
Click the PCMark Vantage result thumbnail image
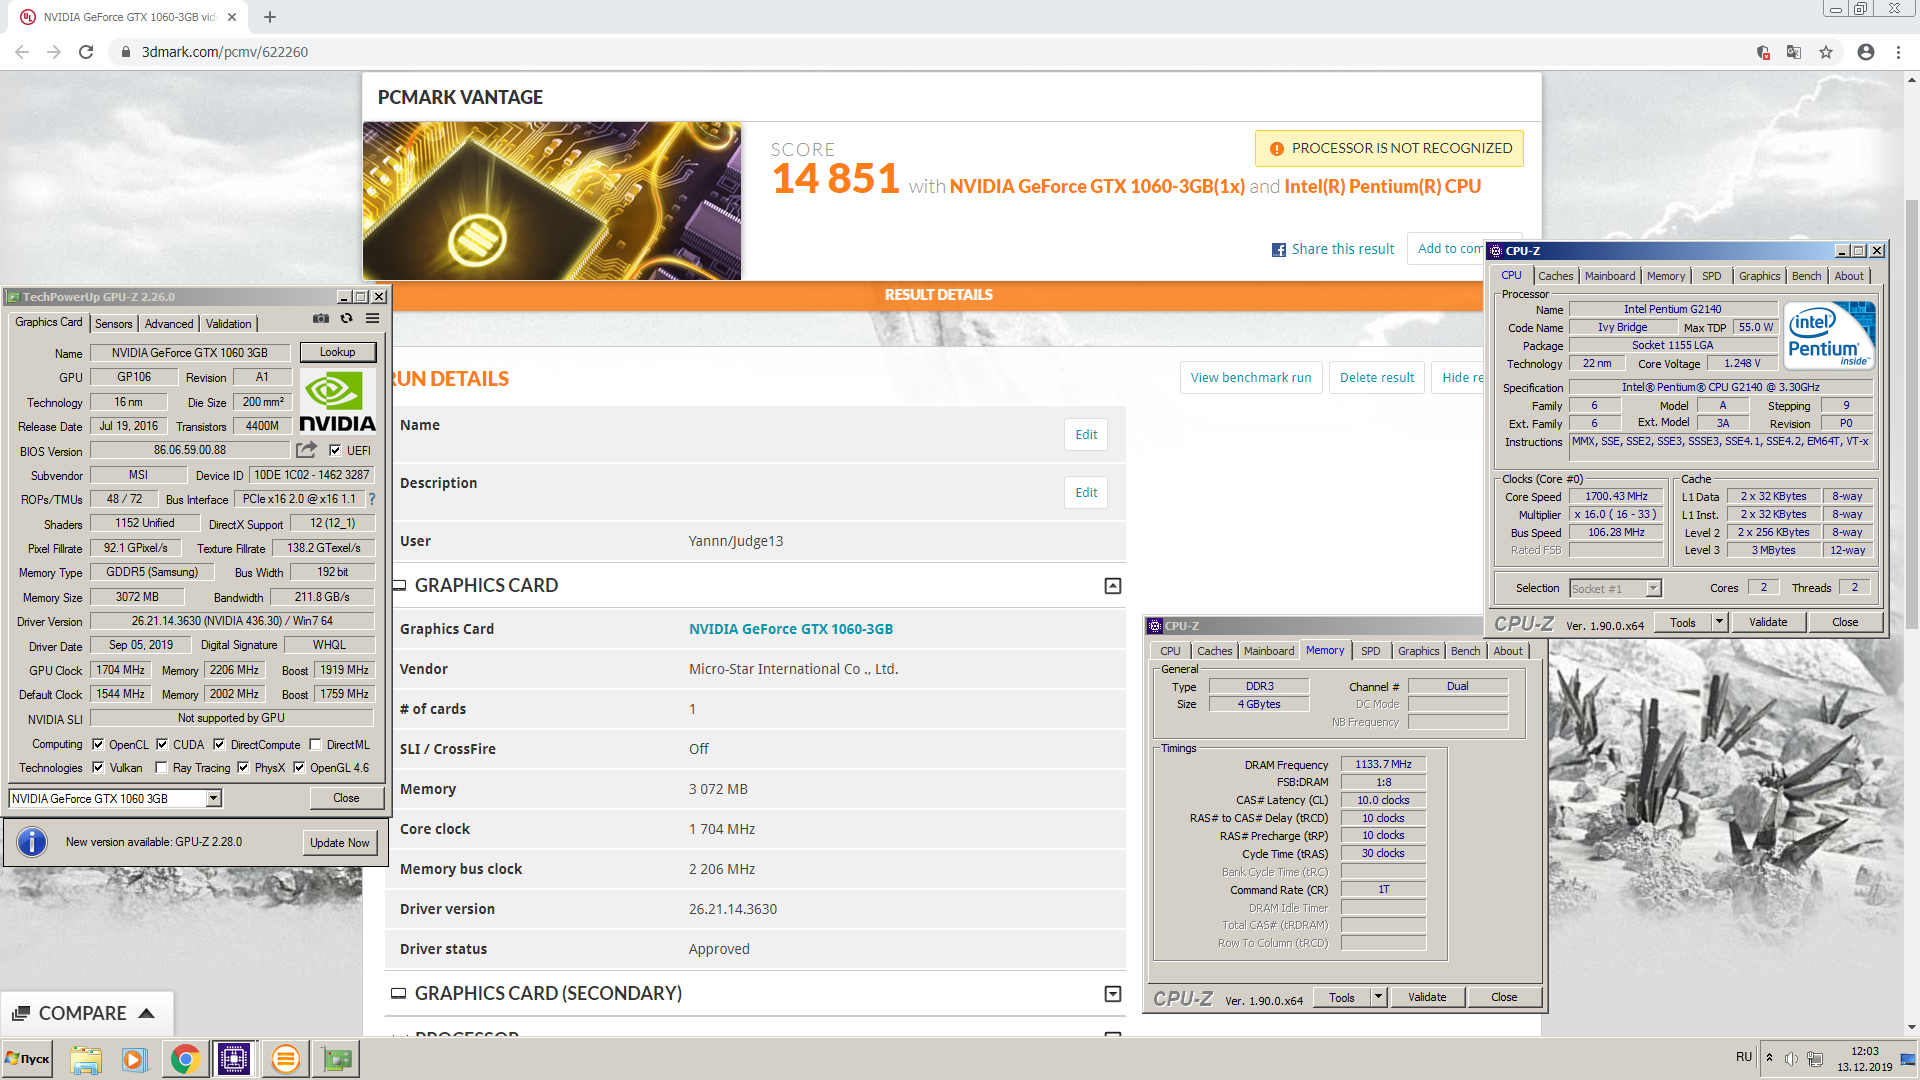tap(552, 201)
